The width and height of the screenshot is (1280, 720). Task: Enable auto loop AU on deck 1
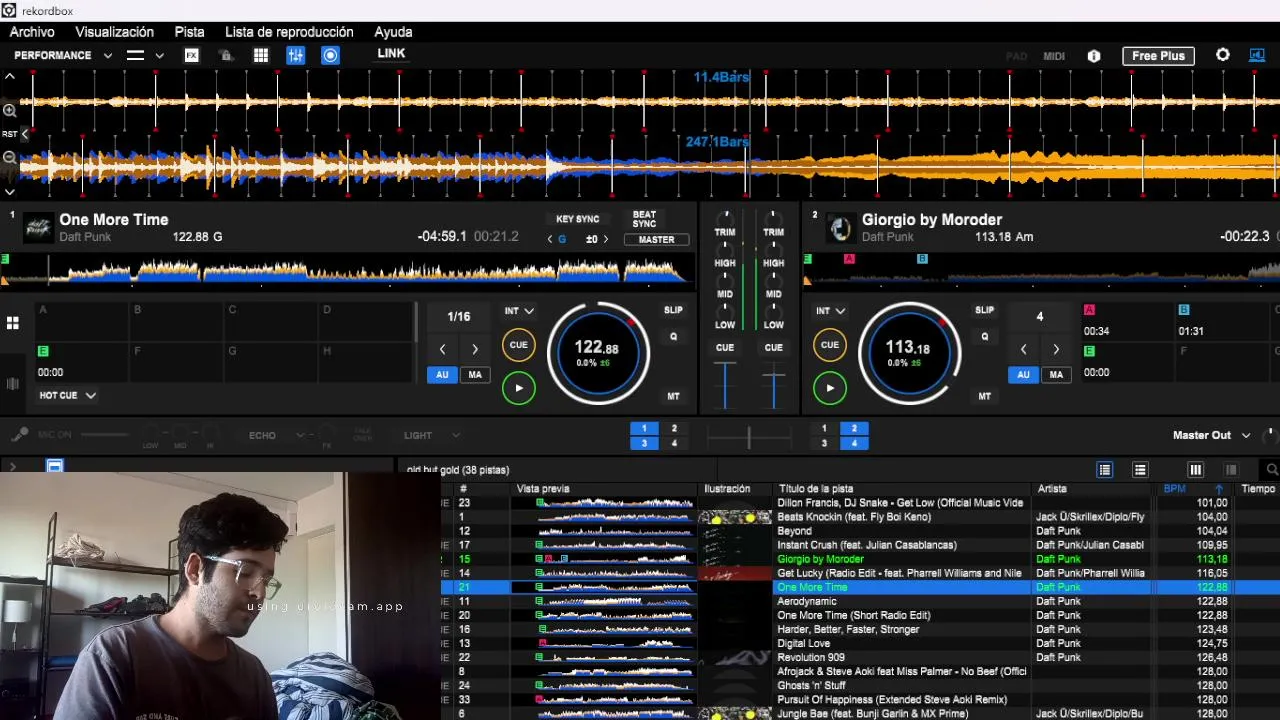442,375
